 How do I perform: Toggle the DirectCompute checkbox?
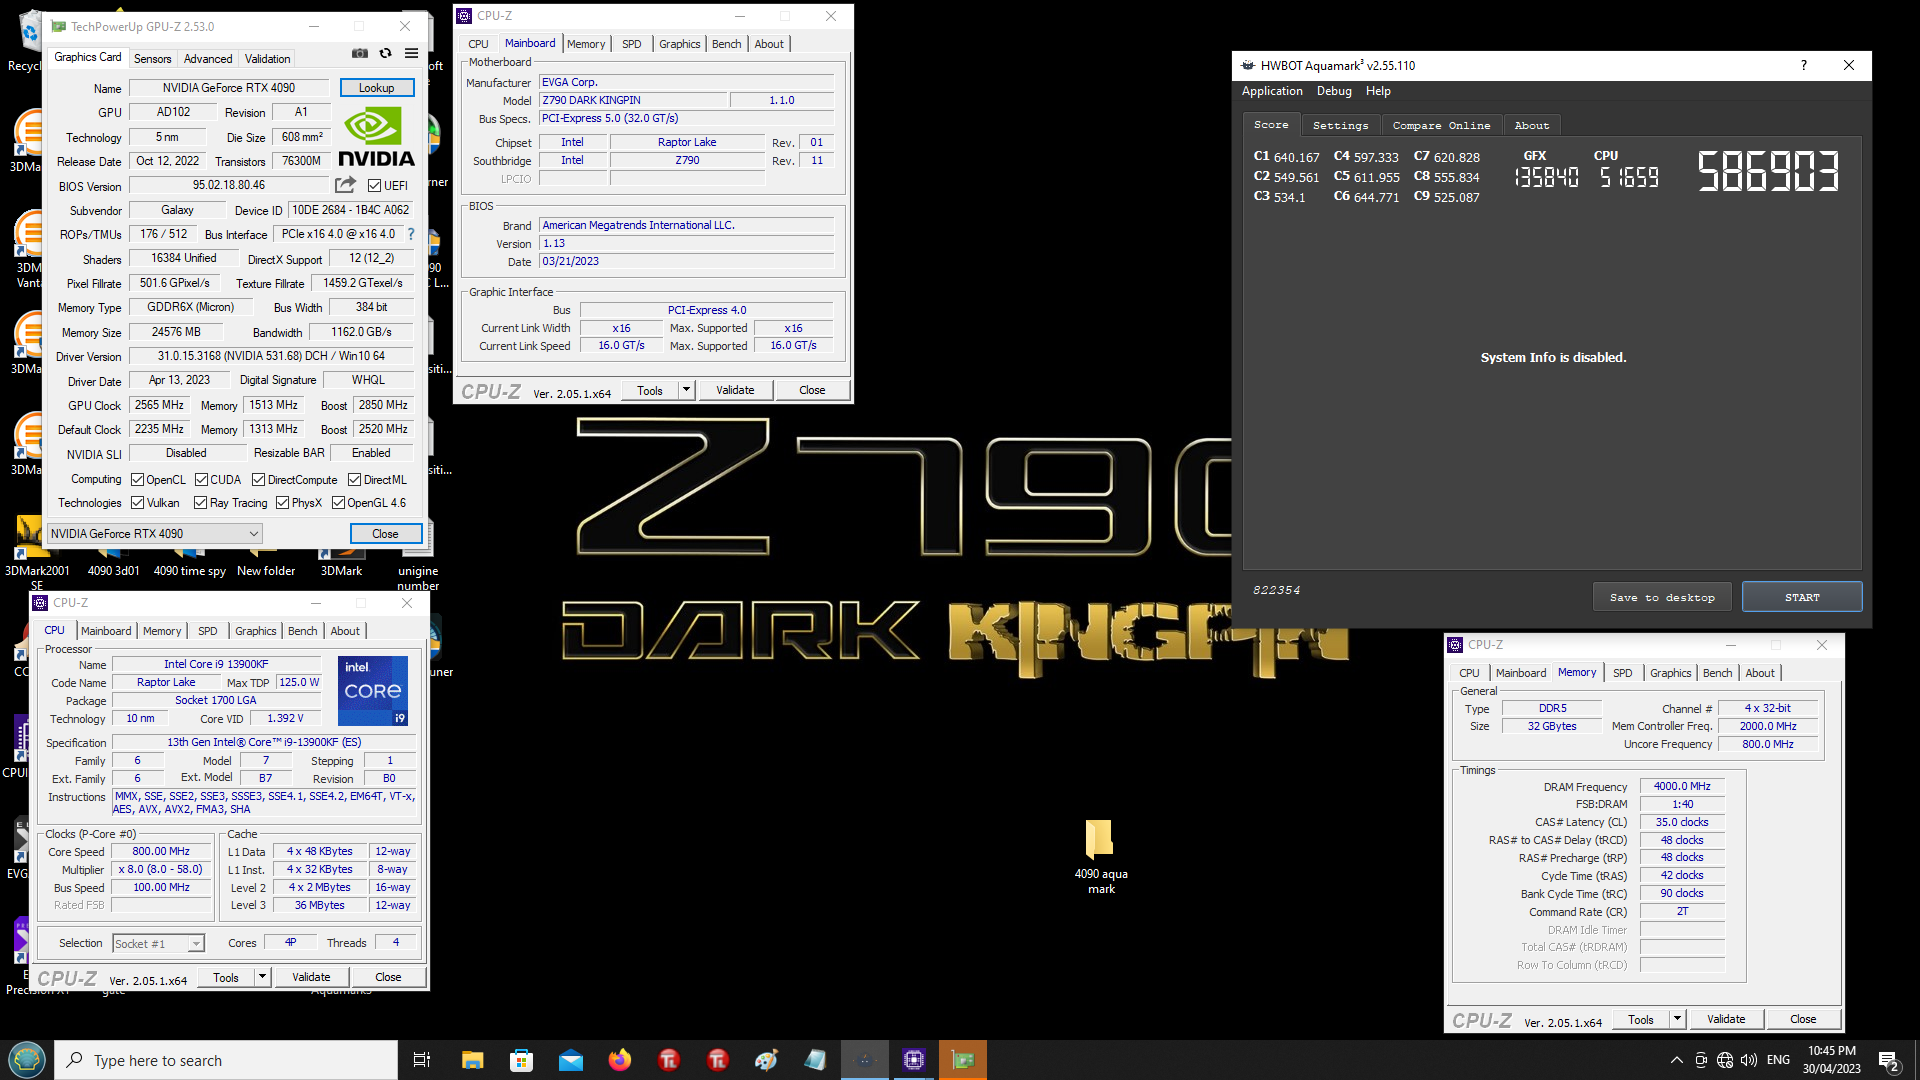pos(259,480)
